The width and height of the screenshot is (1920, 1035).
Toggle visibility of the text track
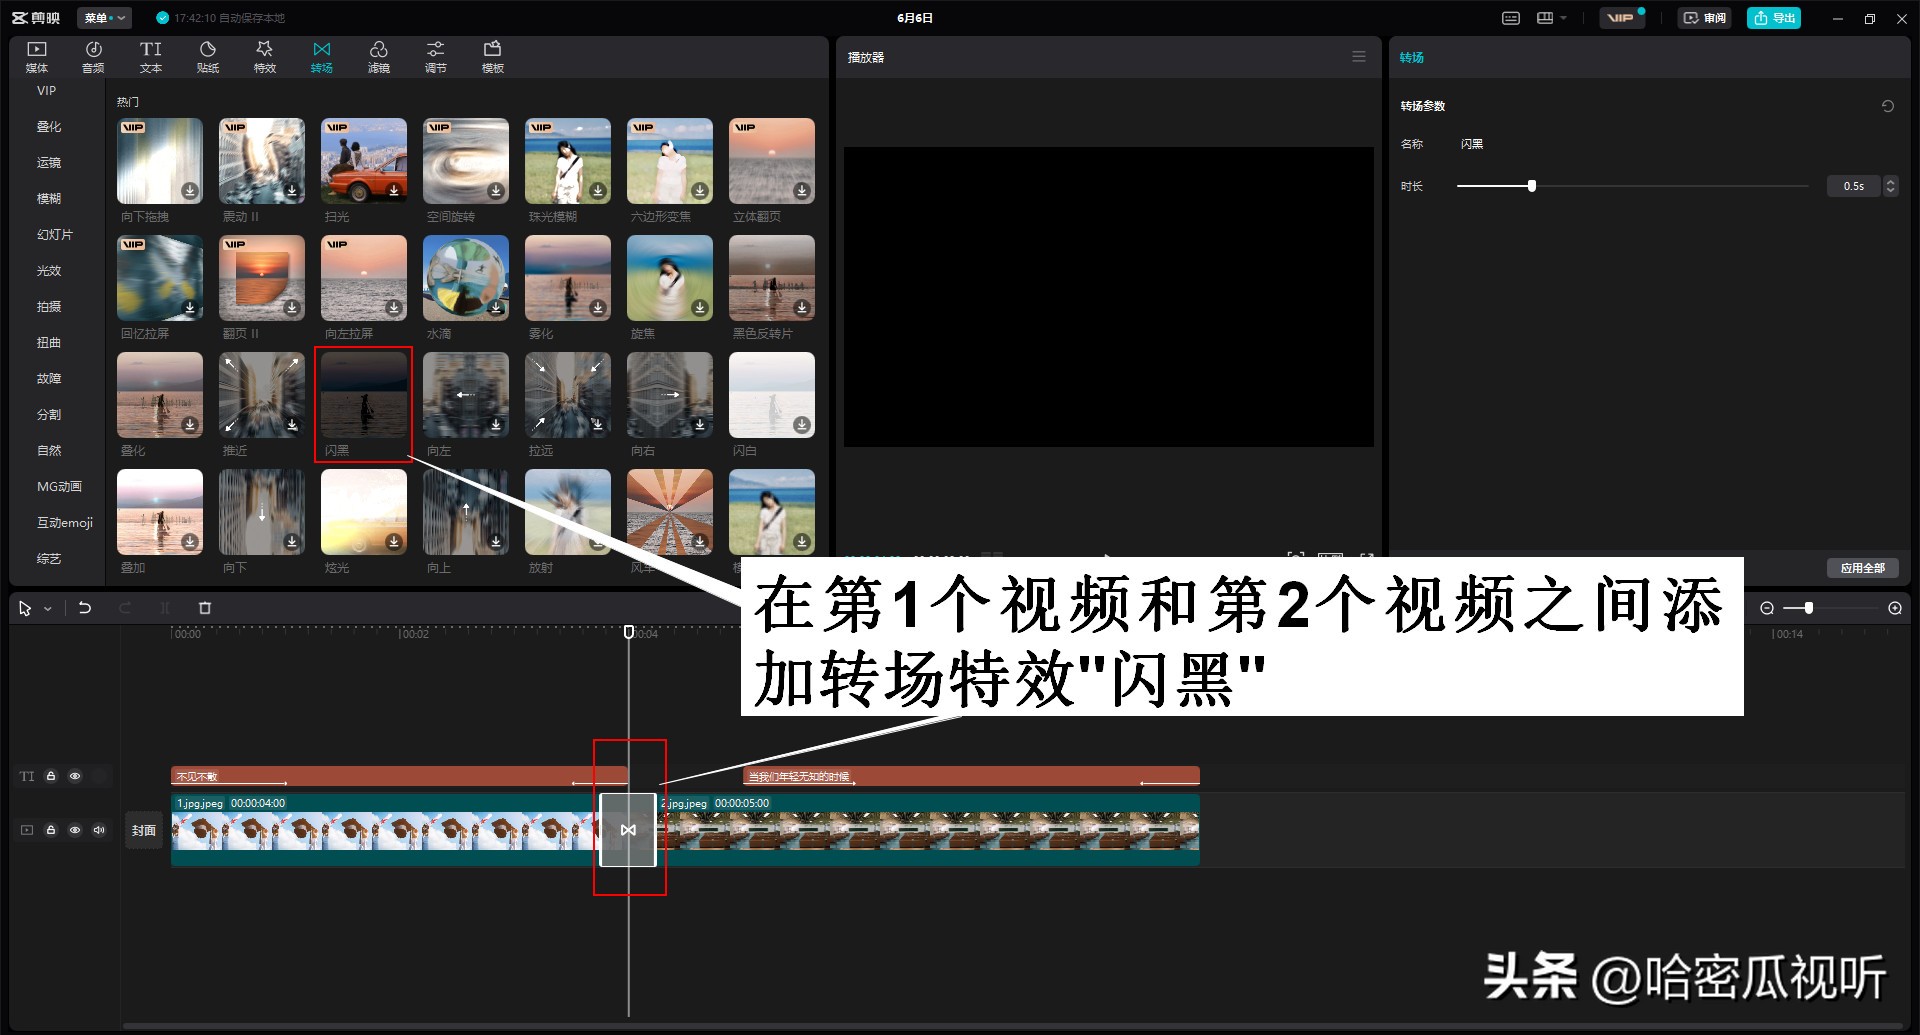pyautogui.click(x=75, y=776)
